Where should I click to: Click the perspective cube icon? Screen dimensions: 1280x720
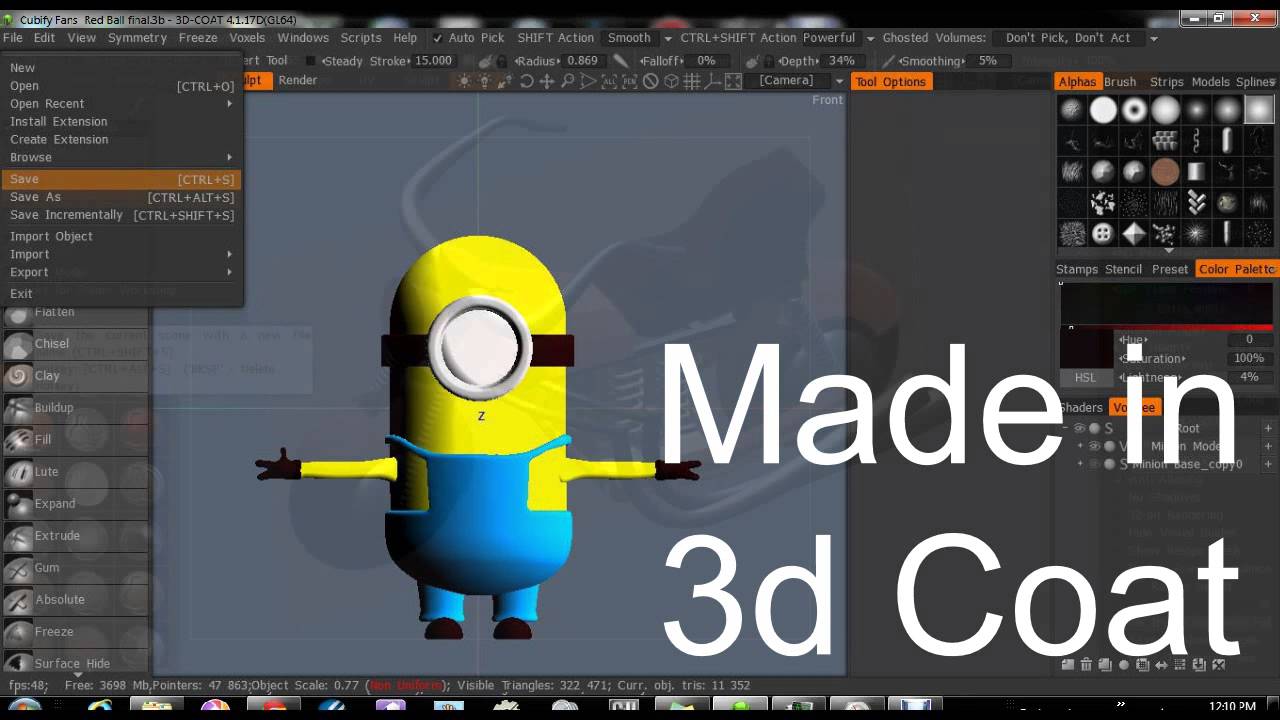click(x=672, y=81)
